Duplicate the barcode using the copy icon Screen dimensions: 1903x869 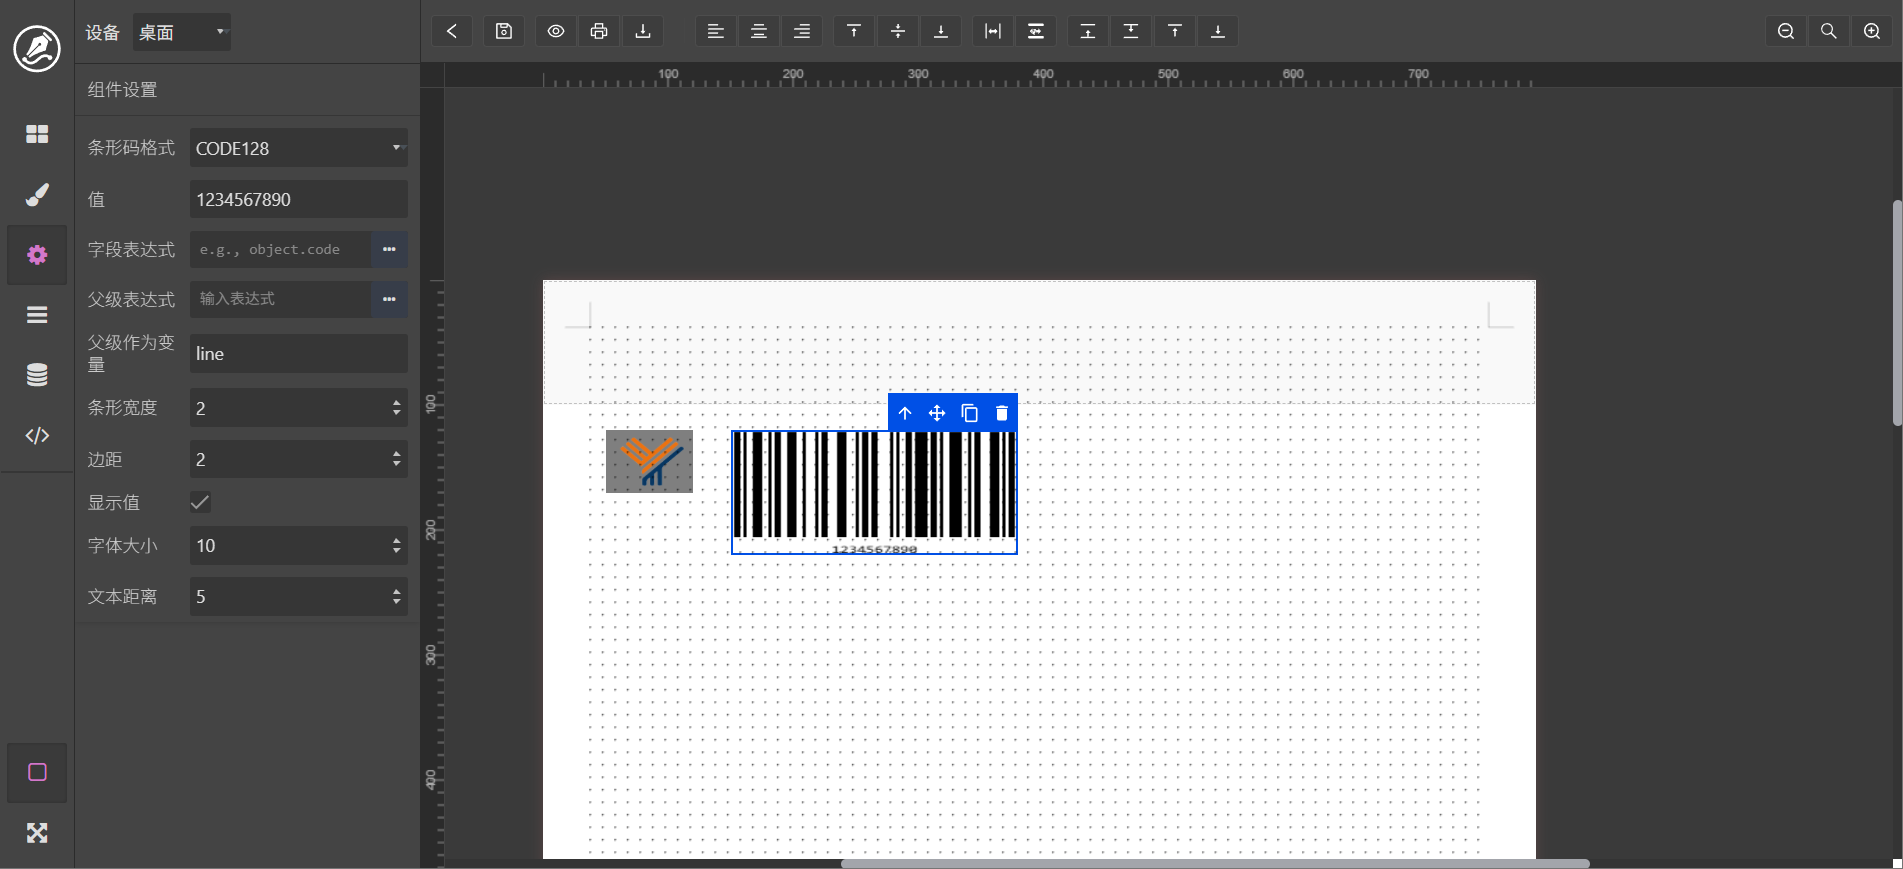click(969, 413)
